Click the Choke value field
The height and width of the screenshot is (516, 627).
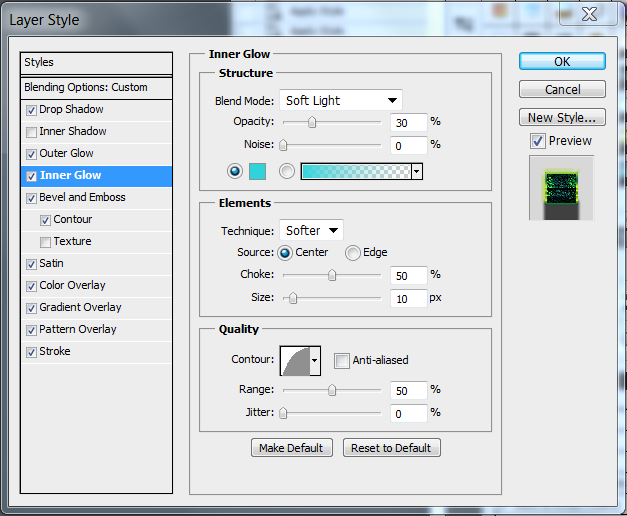(x=409, y=276)
